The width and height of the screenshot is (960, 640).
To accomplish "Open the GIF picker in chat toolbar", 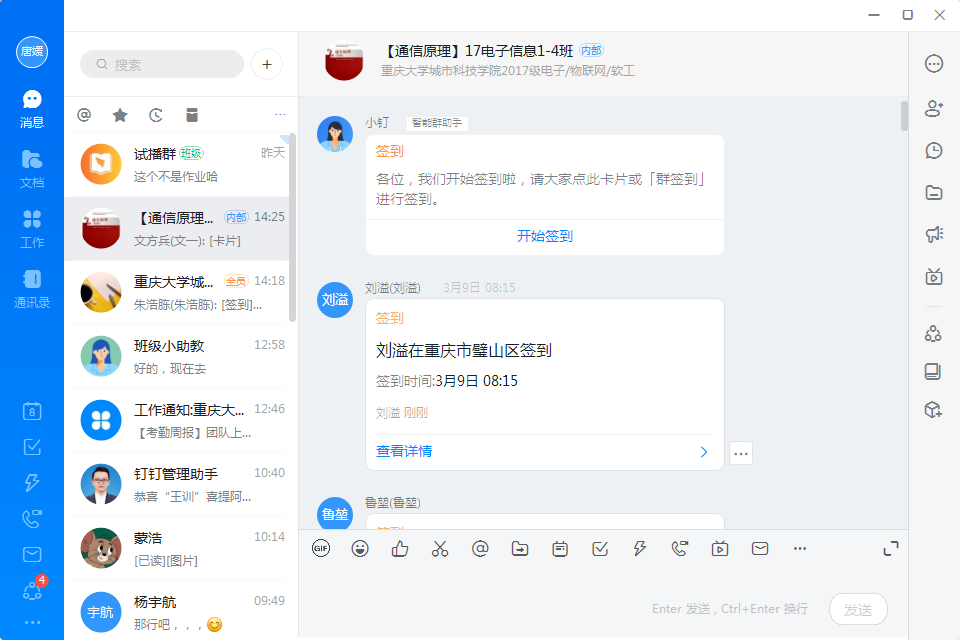I will click(x=321, y=548).
